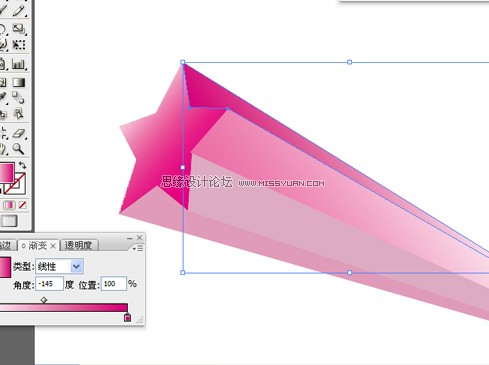Close the gradient panel group
This screenshot has height=365, width=489.
point(140,238)
